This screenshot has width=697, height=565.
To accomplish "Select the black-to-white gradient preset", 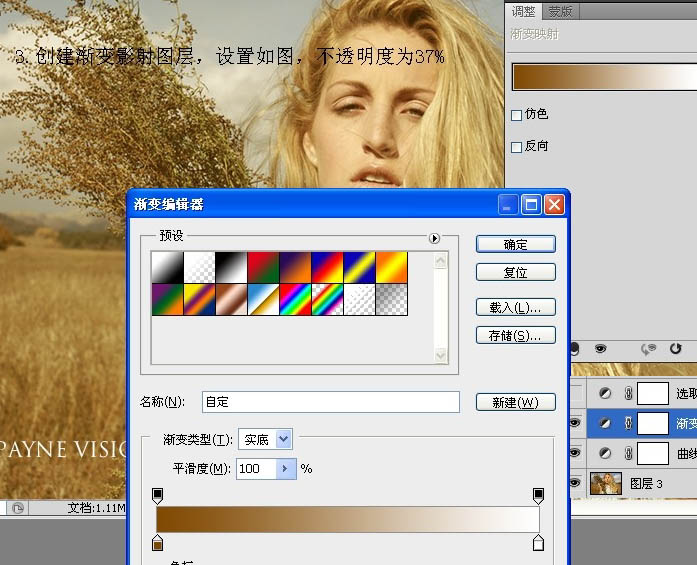I will 230,267.
